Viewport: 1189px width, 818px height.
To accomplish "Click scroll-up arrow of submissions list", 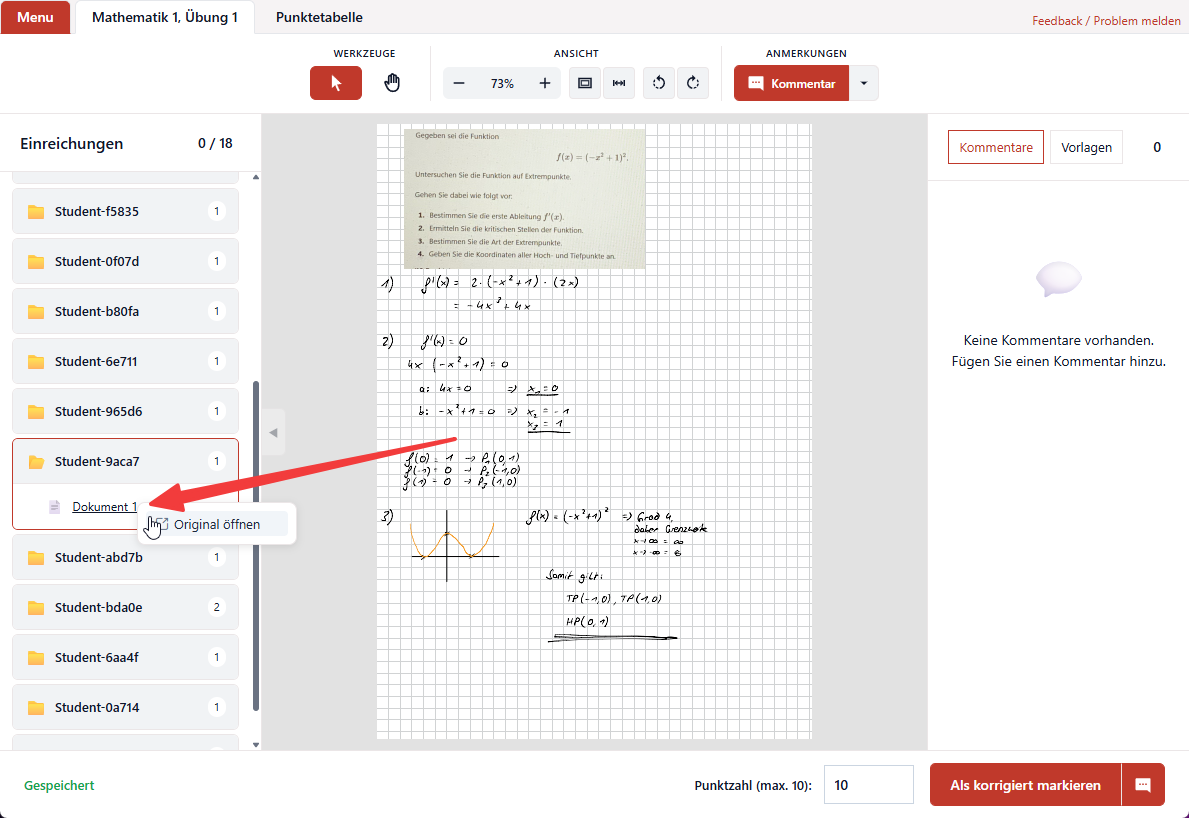I will point(256,177).
